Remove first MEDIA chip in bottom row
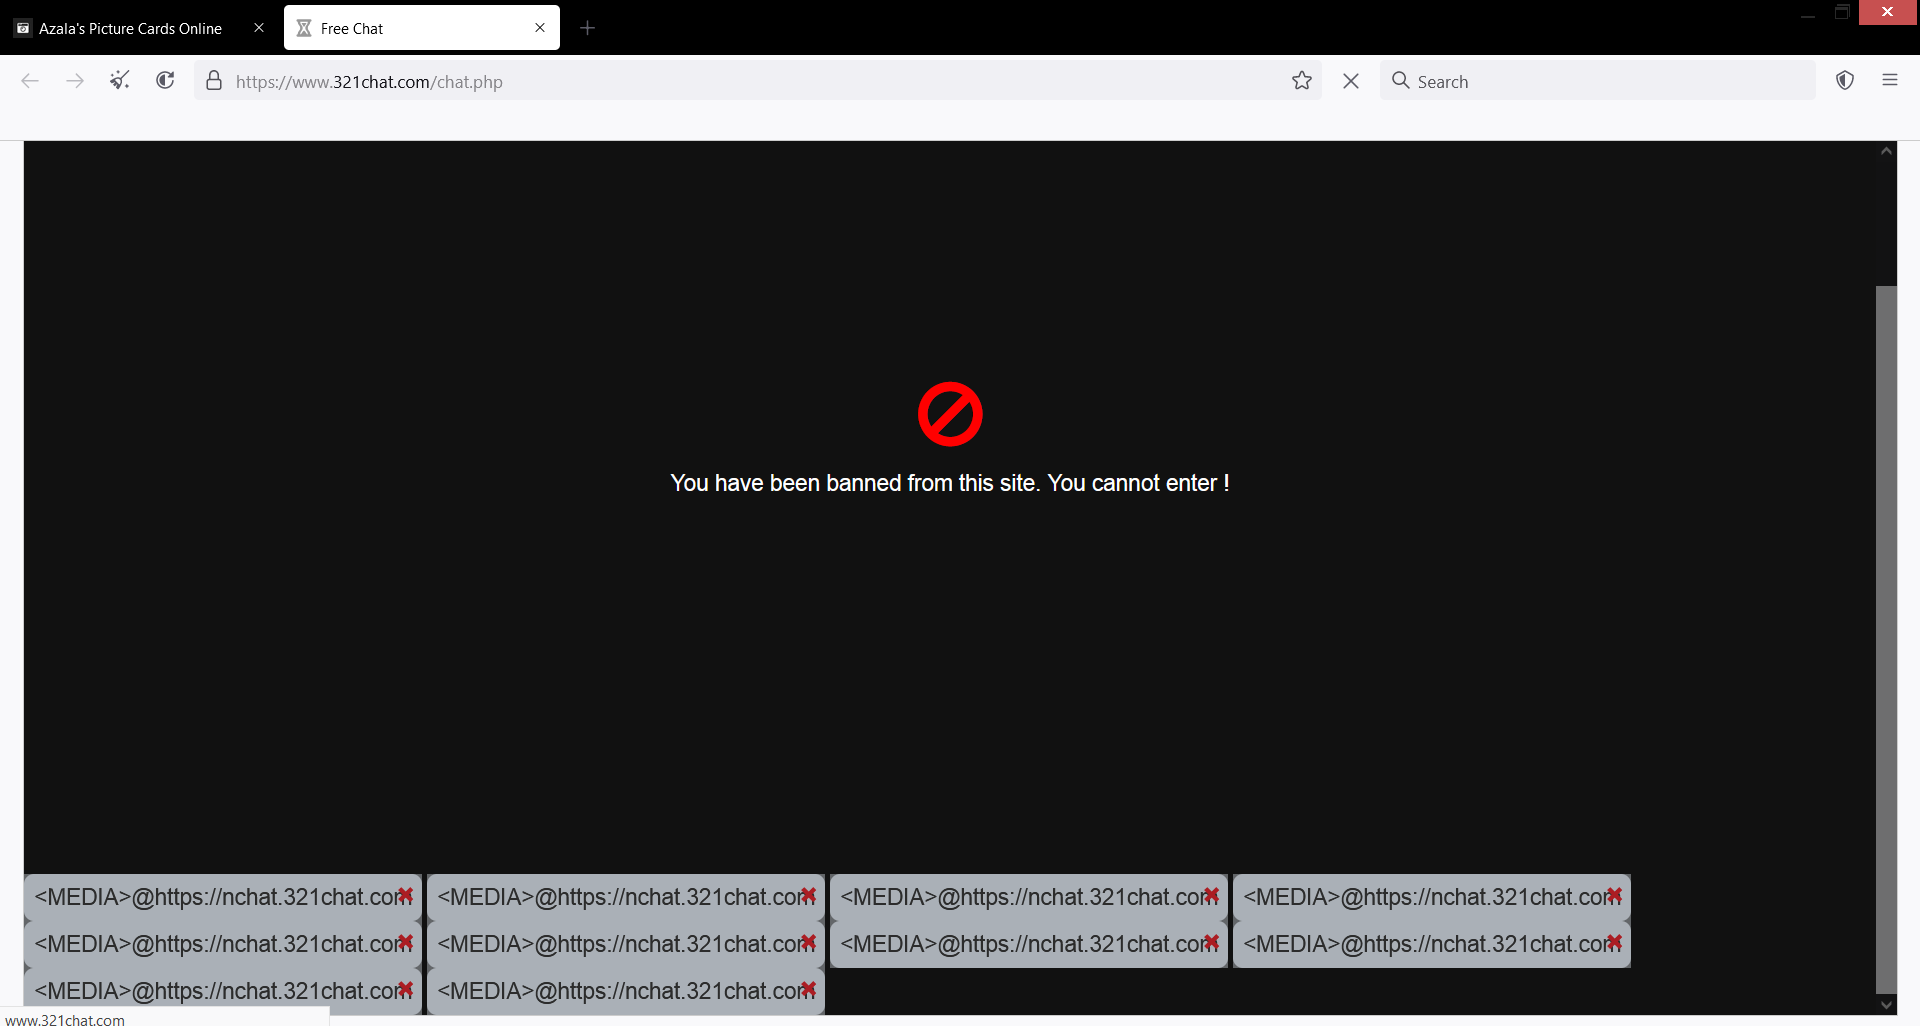1920x1026 pixels. (x=405, y=989)
